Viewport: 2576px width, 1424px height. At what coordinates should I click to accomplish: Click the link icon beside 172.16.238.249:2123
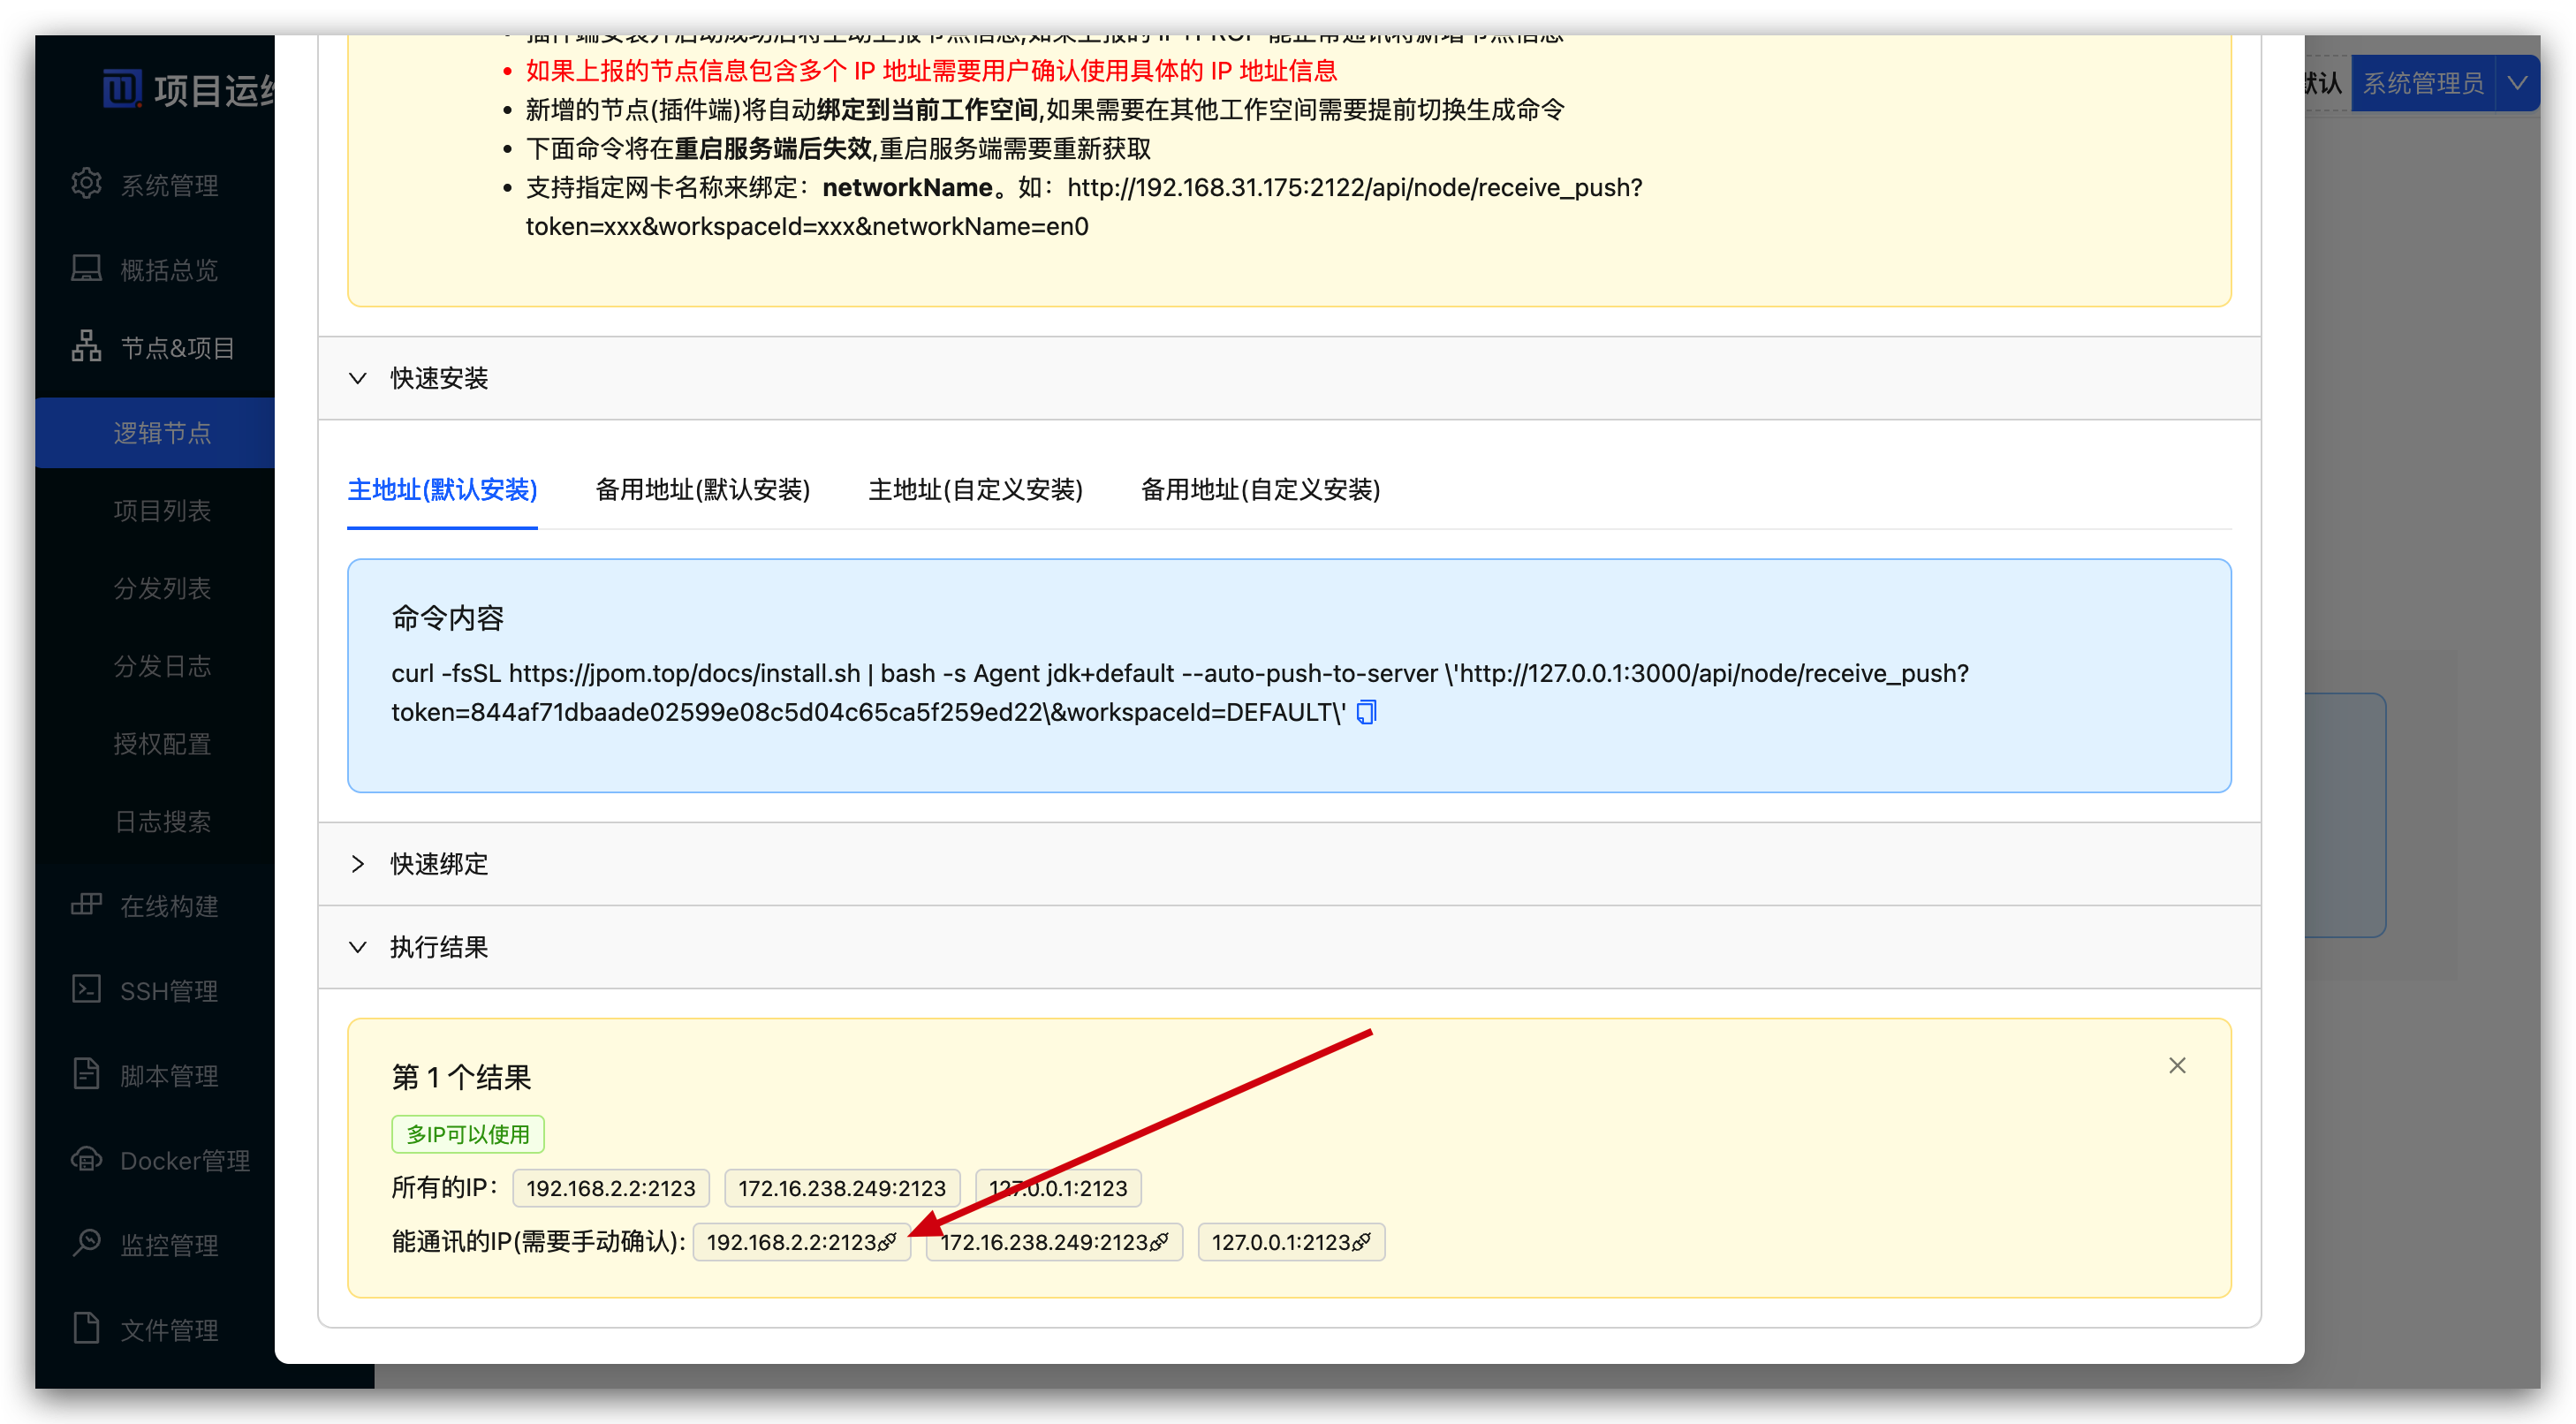1159,1242
